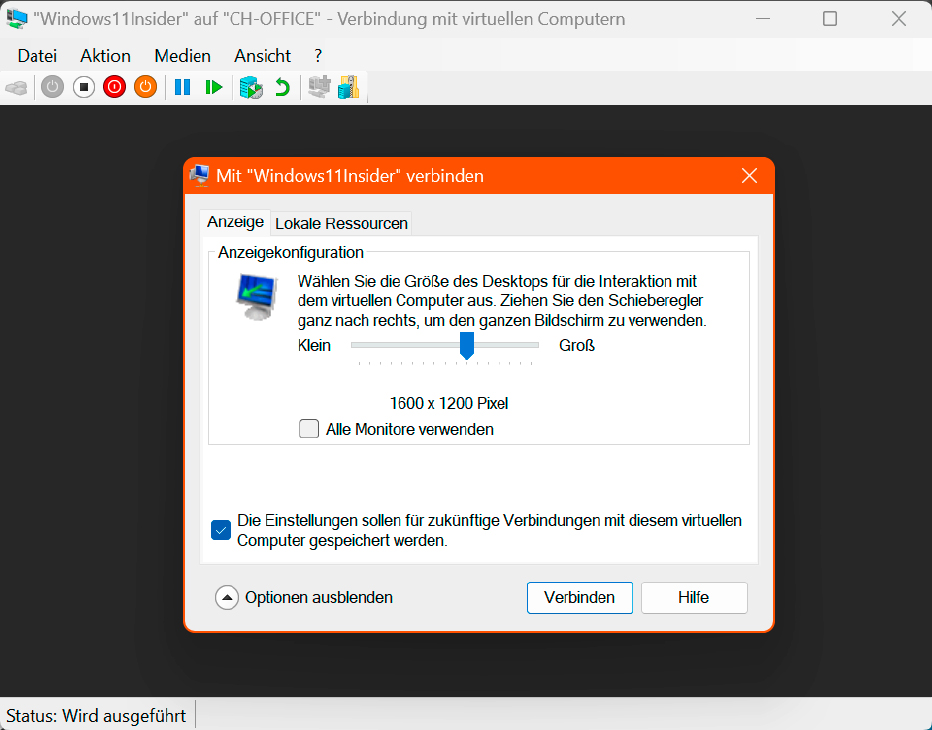Uncheck save settings for future connections

tap(221, 530)
